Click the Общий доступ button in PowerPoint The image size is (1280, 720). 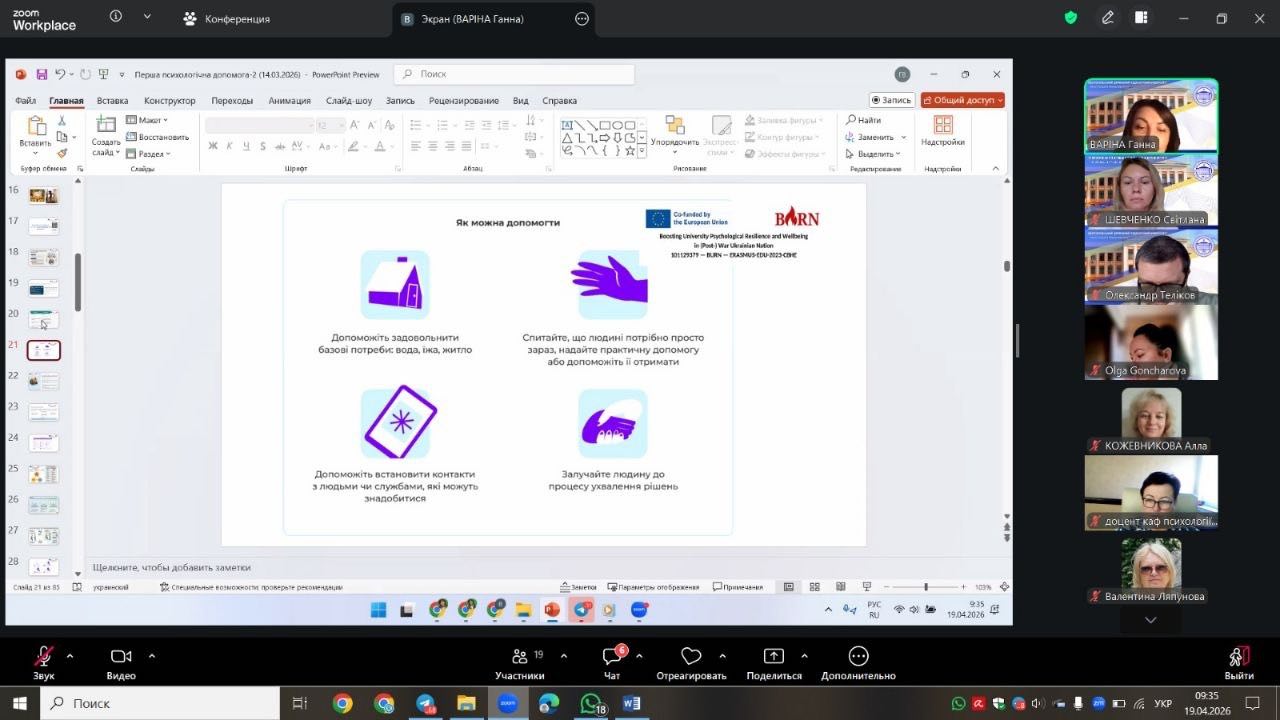(962, 100)
